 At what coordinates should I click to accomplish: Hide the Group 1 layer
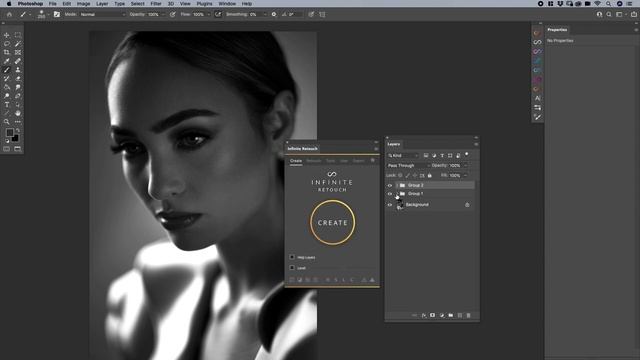[390, 194]
